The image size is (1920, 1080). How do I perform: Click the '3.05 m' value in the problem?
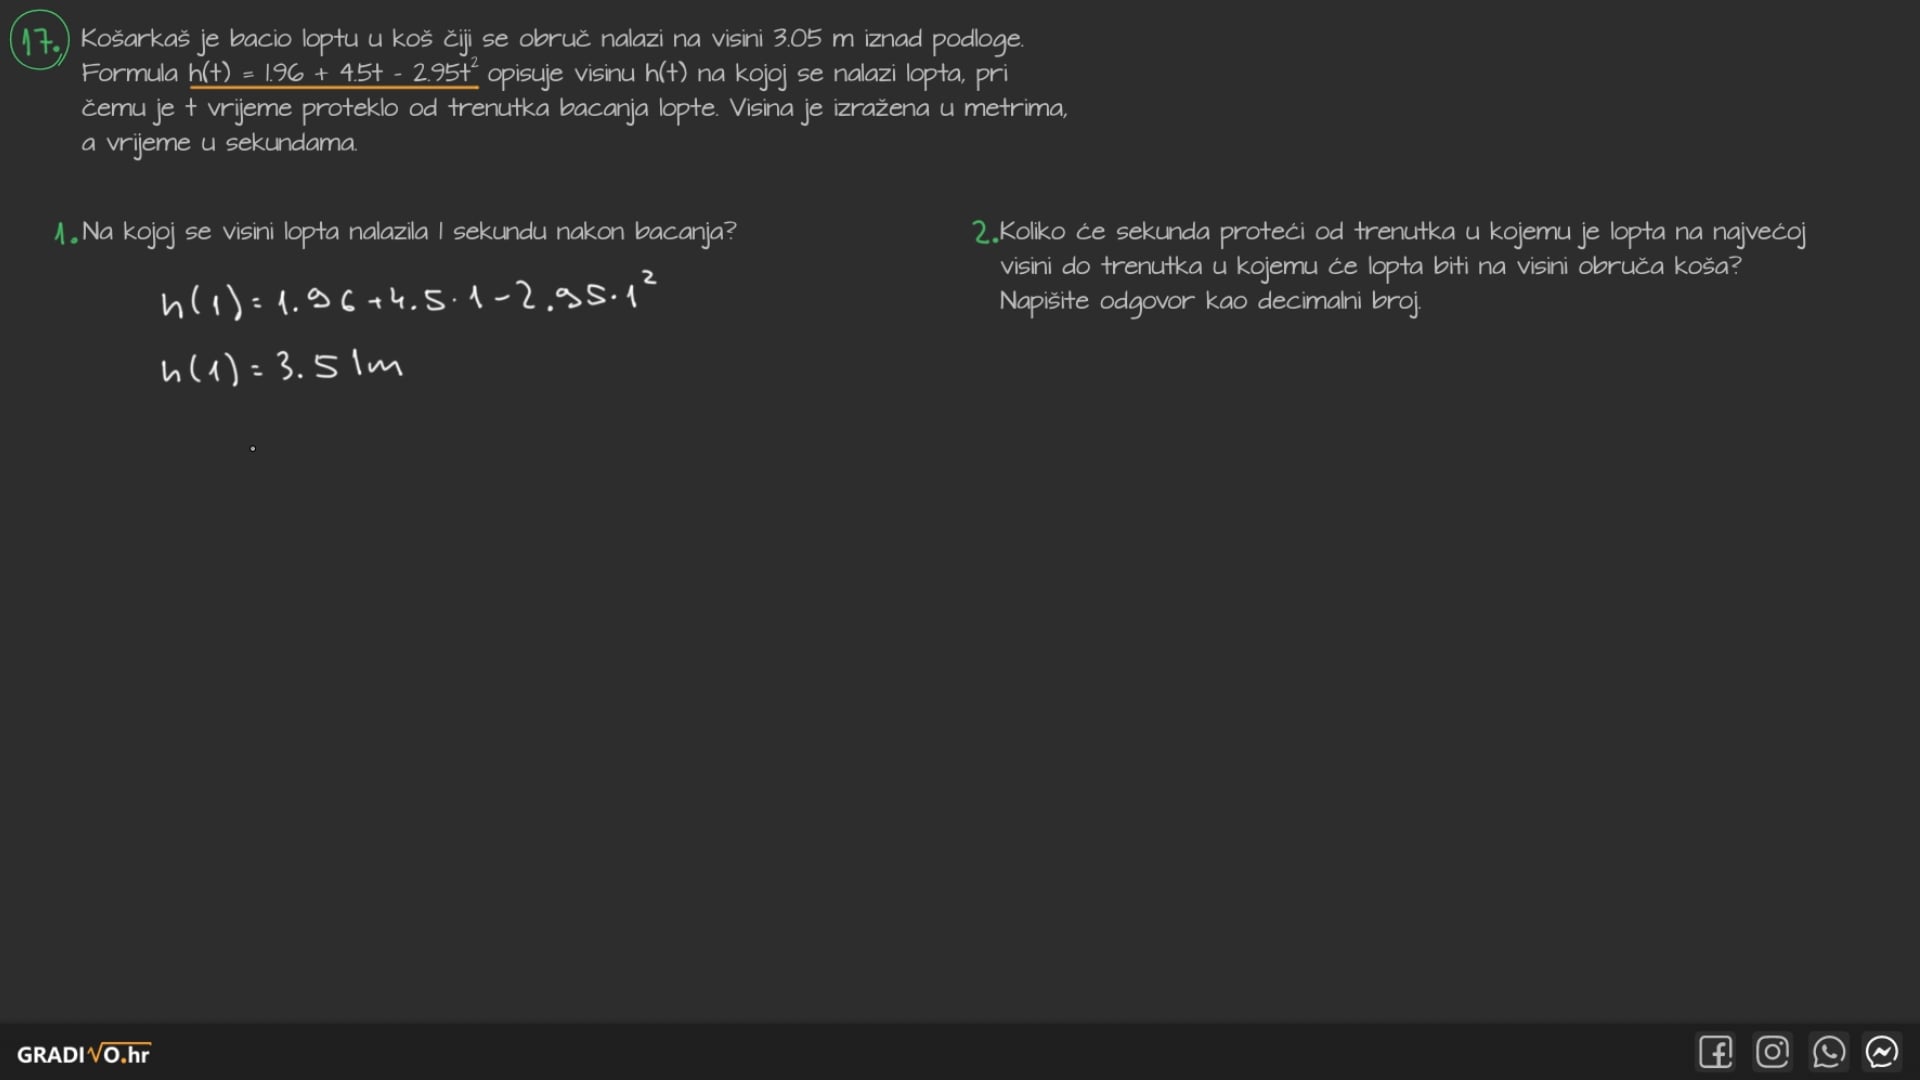tap(812, 39)
